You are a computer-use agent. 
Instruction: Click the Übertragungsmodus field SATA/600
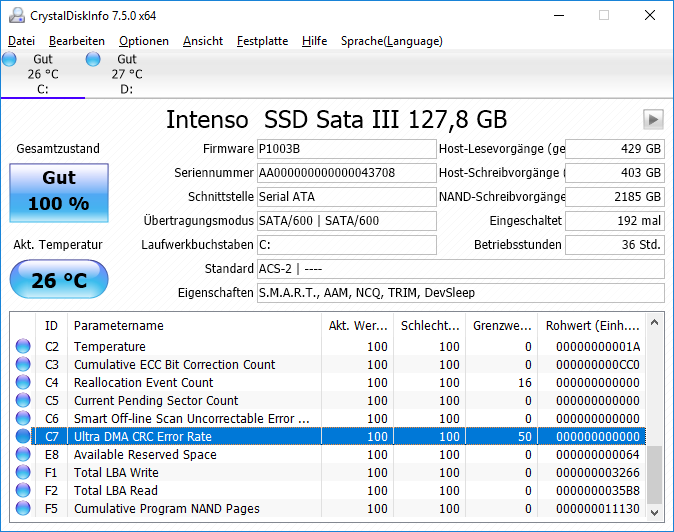tap(346, 221)
